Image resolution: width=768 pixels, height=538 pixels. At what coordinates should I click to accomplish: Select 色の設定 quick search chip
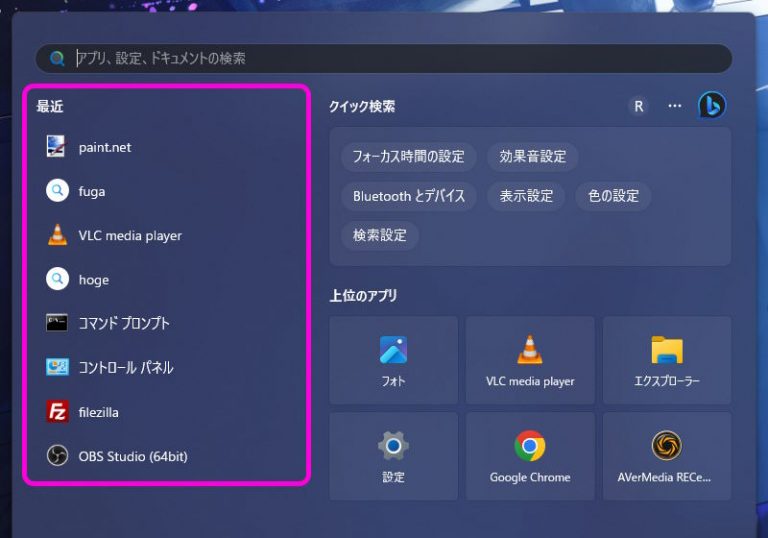[613, 196]
